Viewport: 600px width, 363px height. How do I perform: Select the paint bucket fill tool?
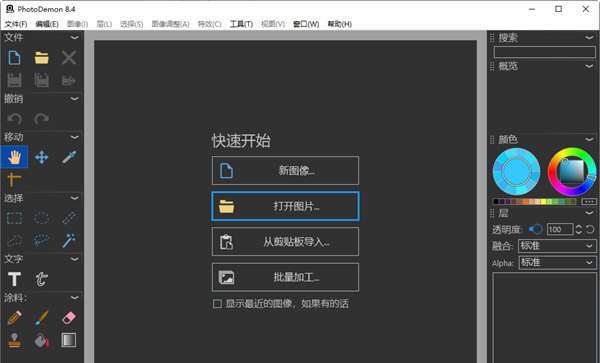(41, 340)
